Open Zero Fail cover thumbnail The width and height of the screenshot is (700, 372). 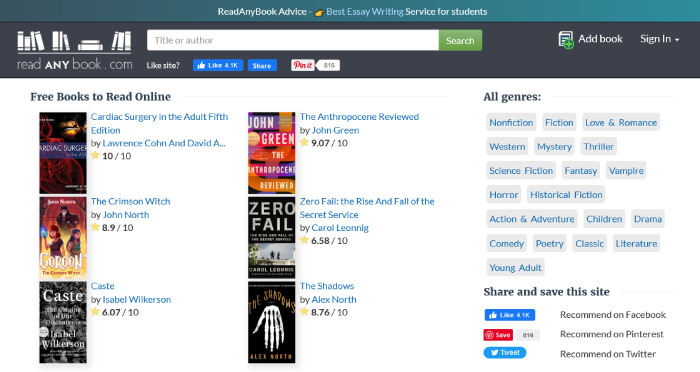click(271, 237)
